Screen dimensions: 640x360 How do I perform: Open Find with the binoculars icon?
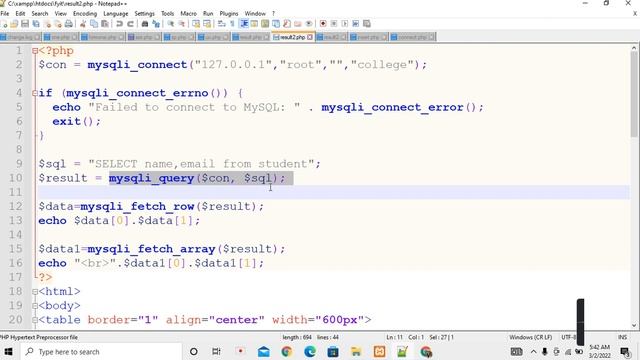pyautogui.click(x=144, y=24)
